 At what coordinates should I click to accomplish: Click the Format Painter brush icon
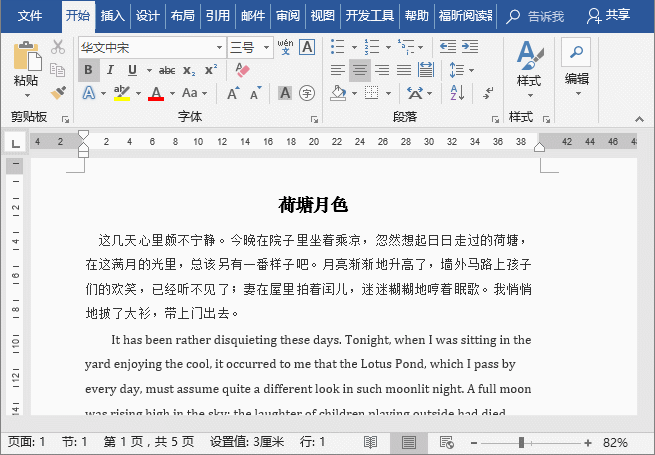point(58,93)
